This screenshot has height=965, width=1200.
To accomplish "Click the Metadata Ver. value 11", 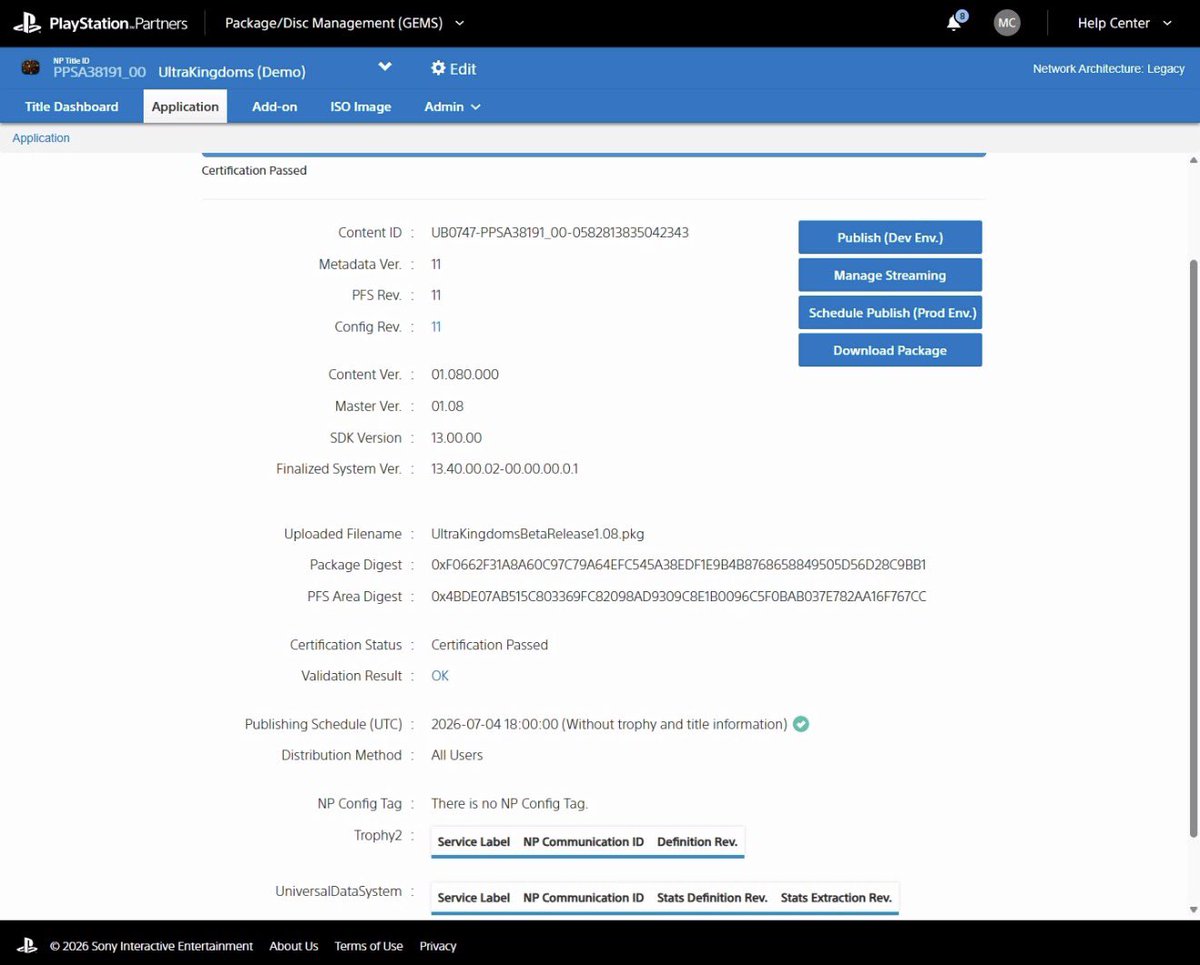I will tap(436, 265).
